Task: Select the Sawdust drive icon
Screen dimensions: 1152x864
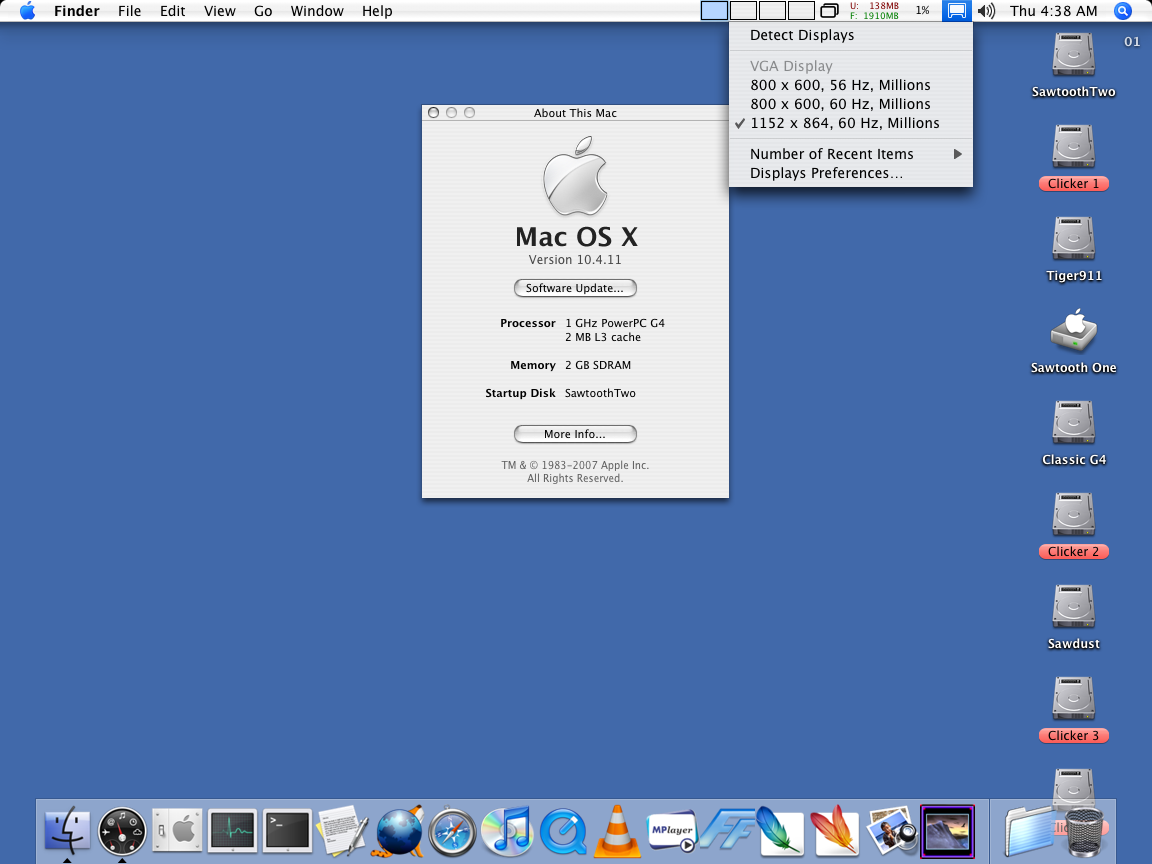Action: (1073, 607)
